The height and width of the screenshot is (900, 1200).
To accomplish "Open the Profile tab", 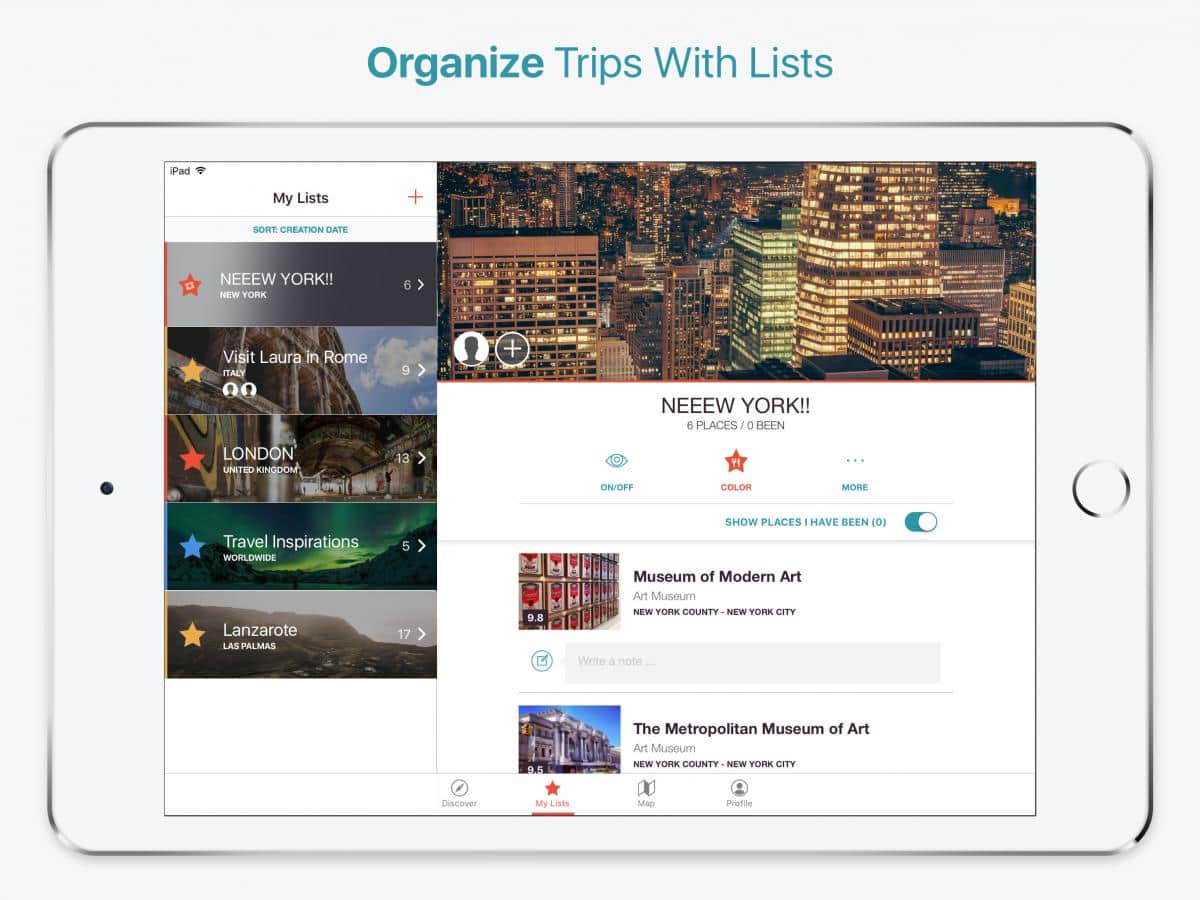I will click(739, 794).
